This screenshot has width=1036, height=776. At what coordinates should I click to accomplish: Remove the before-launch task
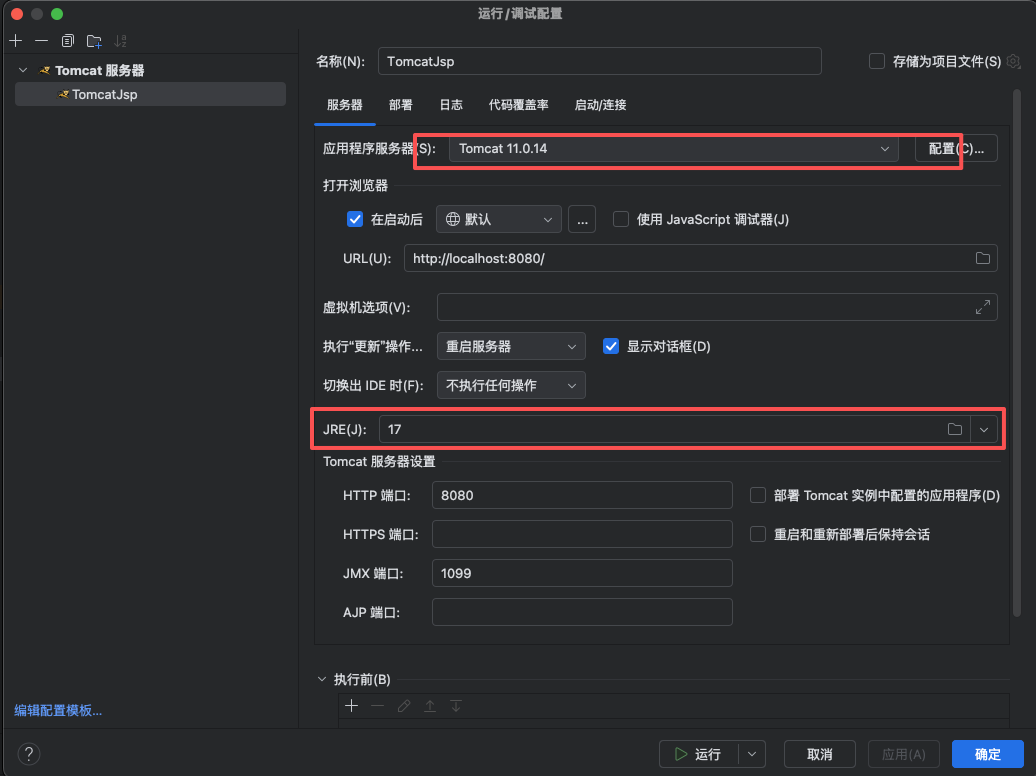[377, 706]
